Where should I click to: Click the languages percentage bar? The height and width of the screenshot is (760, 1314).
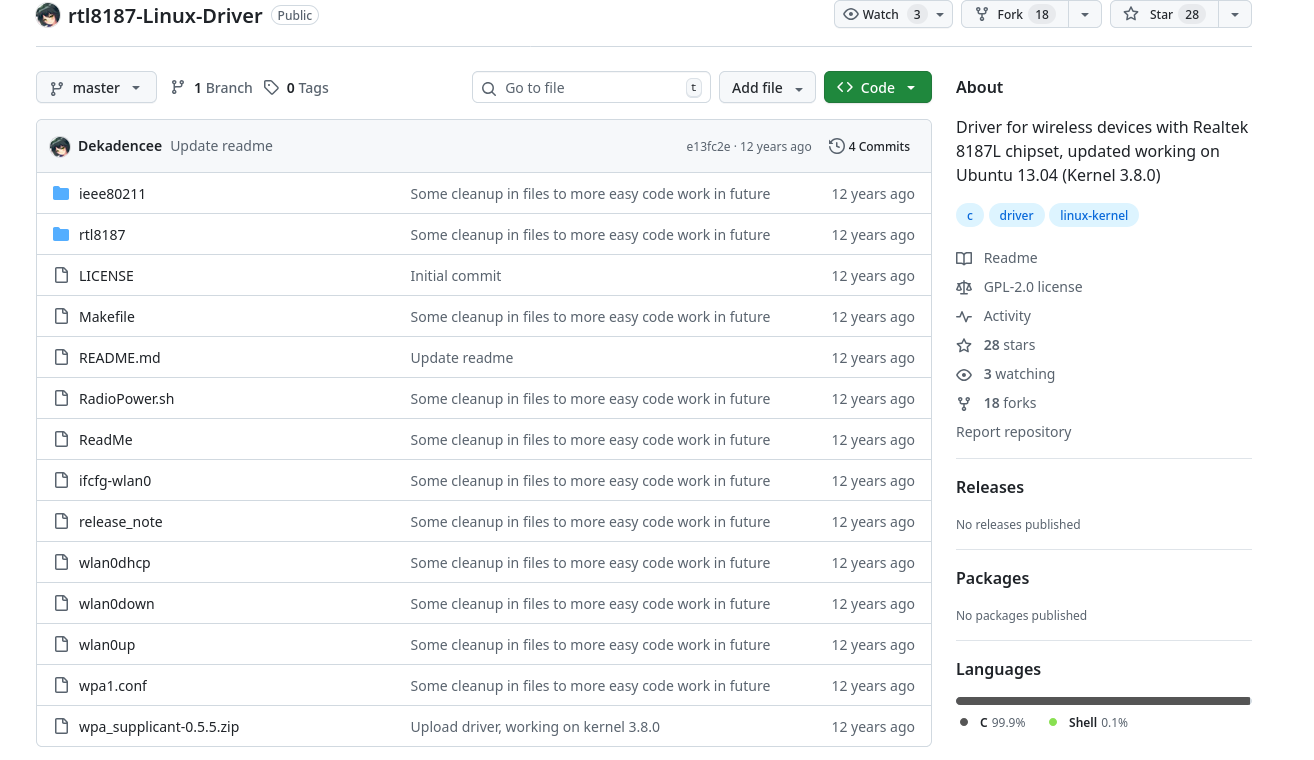pyautogui.click(x=1104, y=701)
